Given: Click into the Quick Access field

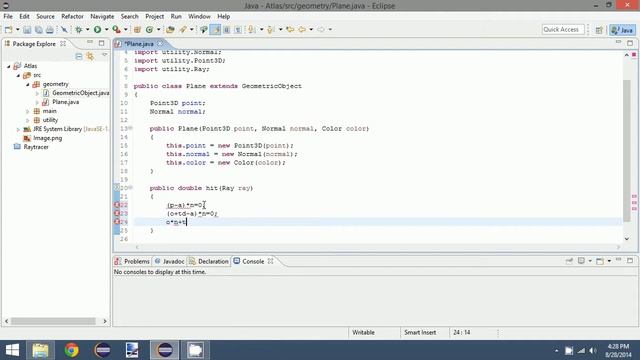Looking at the screenshot, I should [563, 29].
